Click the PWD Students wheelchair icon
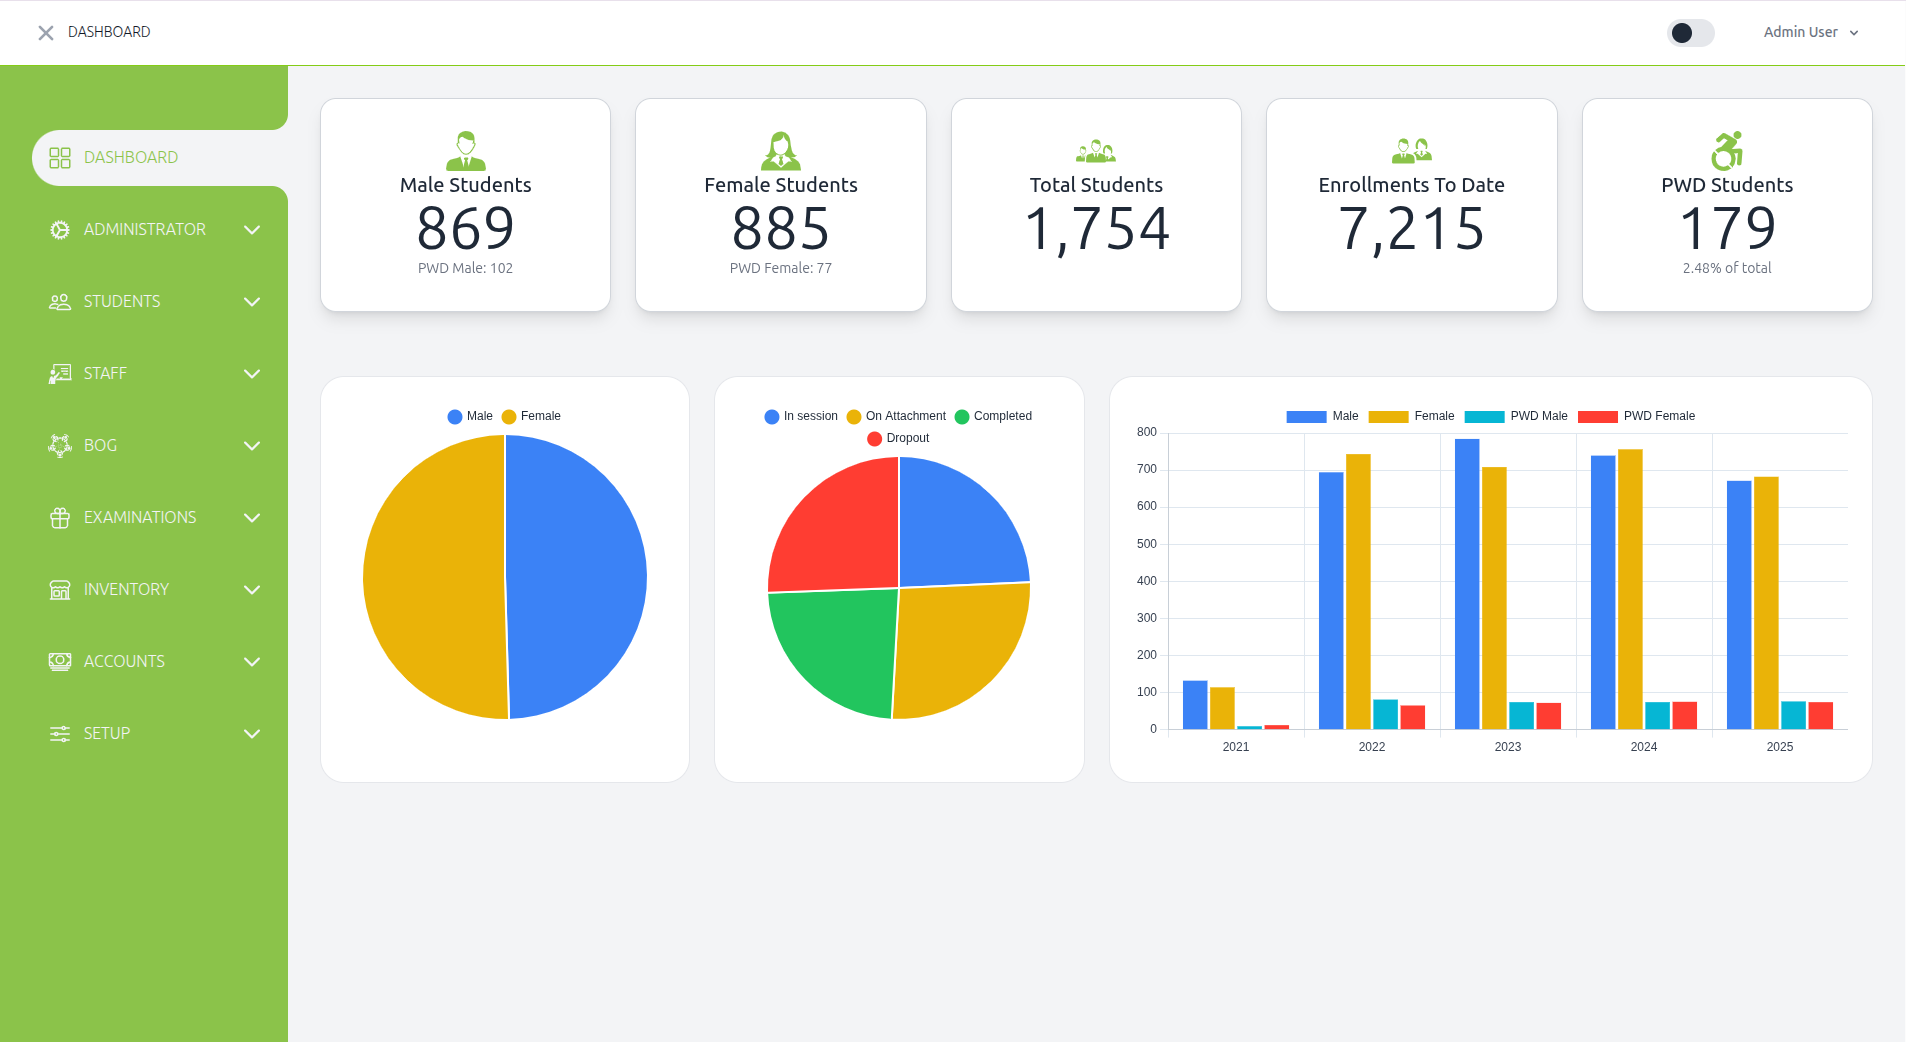The width and height of the screenshot is (1906, 1042). click(x=1727, y=151)
